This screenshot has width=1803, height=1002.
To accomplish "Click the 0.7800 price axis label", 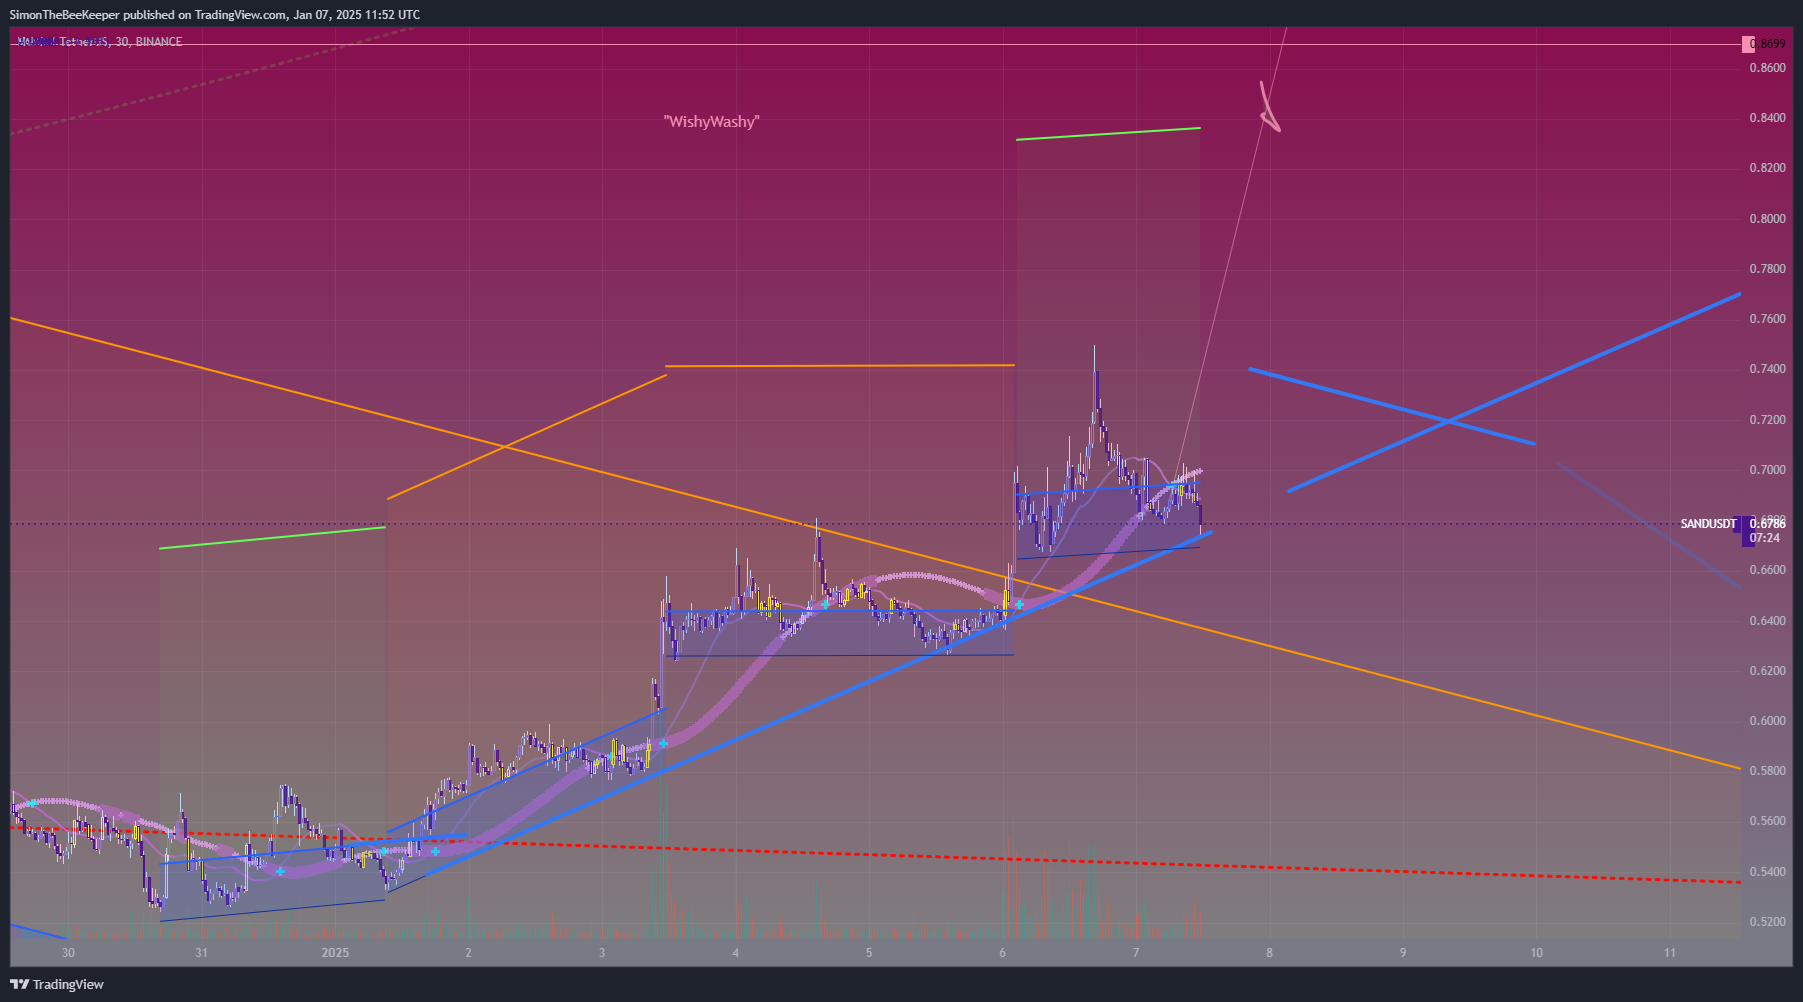I will [1767, 269].
